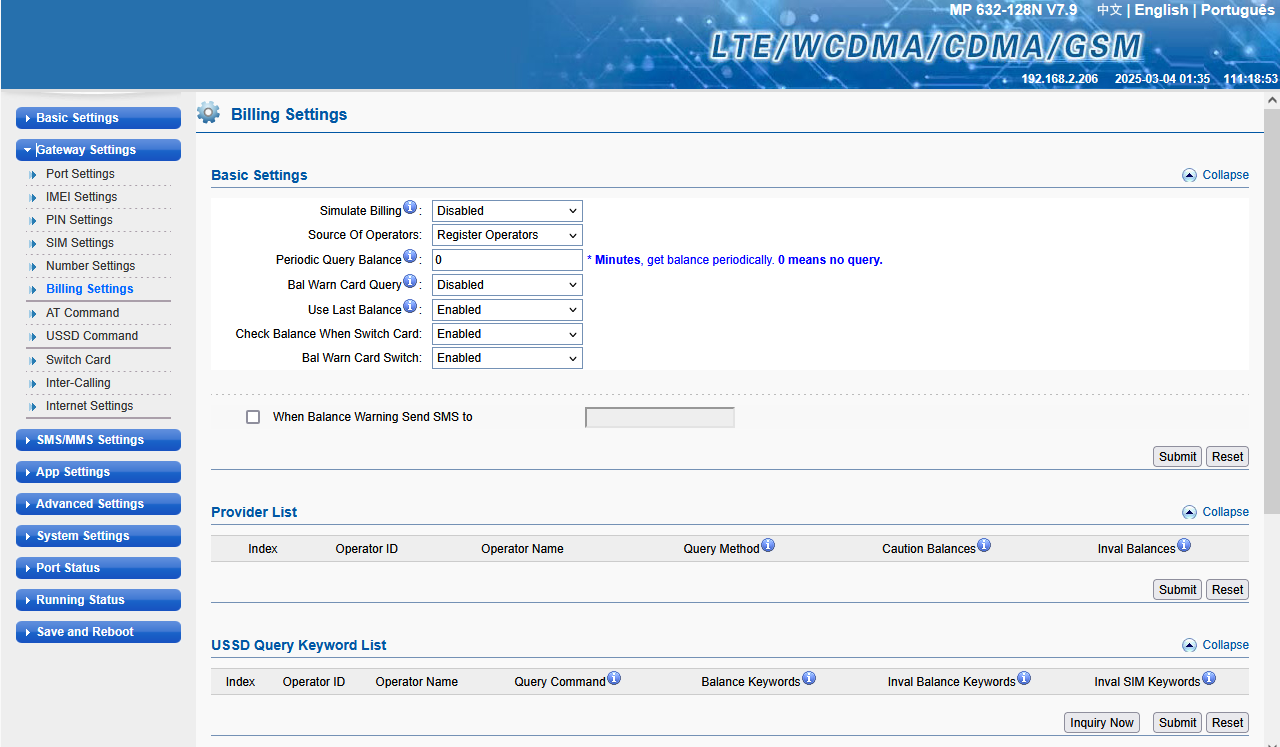This screenshot has height=747, width=1280.
Task: Collapse the Provider List section
Action: point(1215,512)
